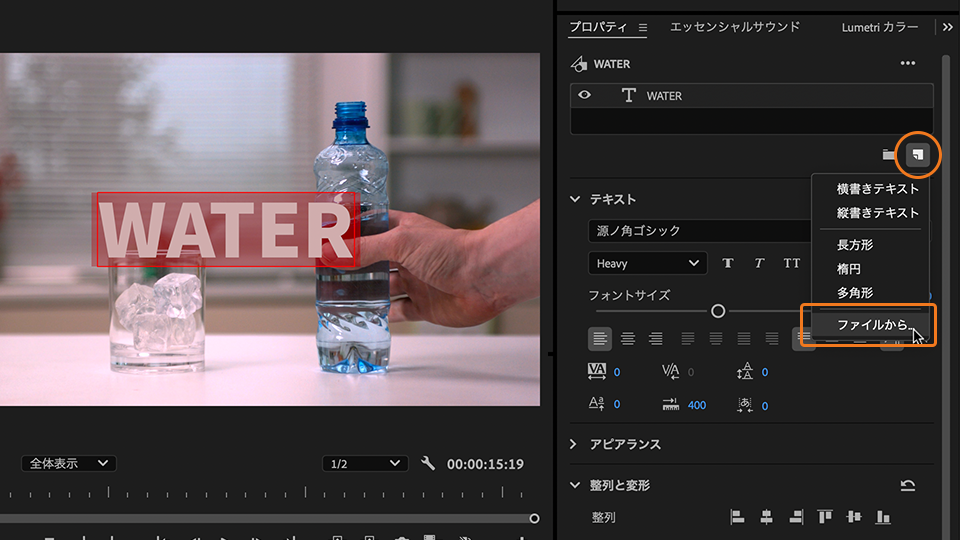Edit the leading value 0
Viewport: 960px width, 540px height.
[765, 372]
